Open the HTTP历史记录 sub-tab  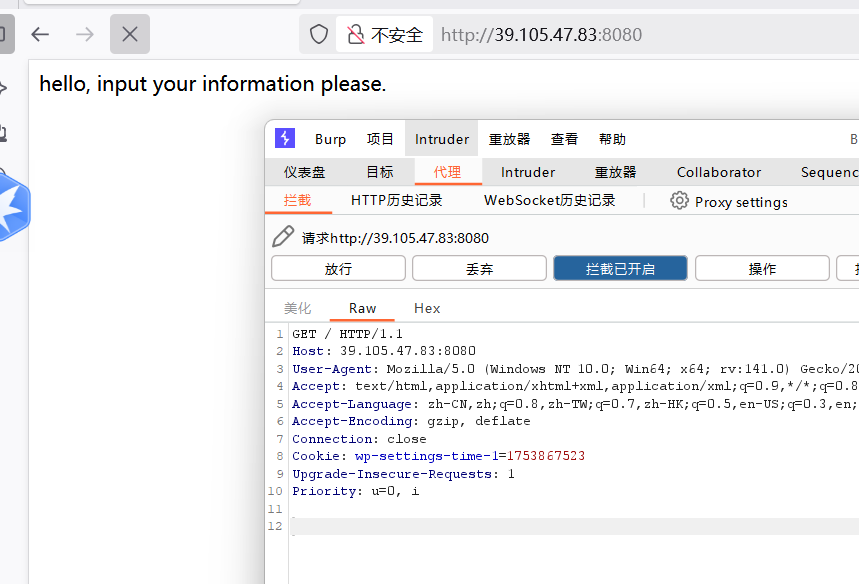pyautogui.click(x=396, y=201)
